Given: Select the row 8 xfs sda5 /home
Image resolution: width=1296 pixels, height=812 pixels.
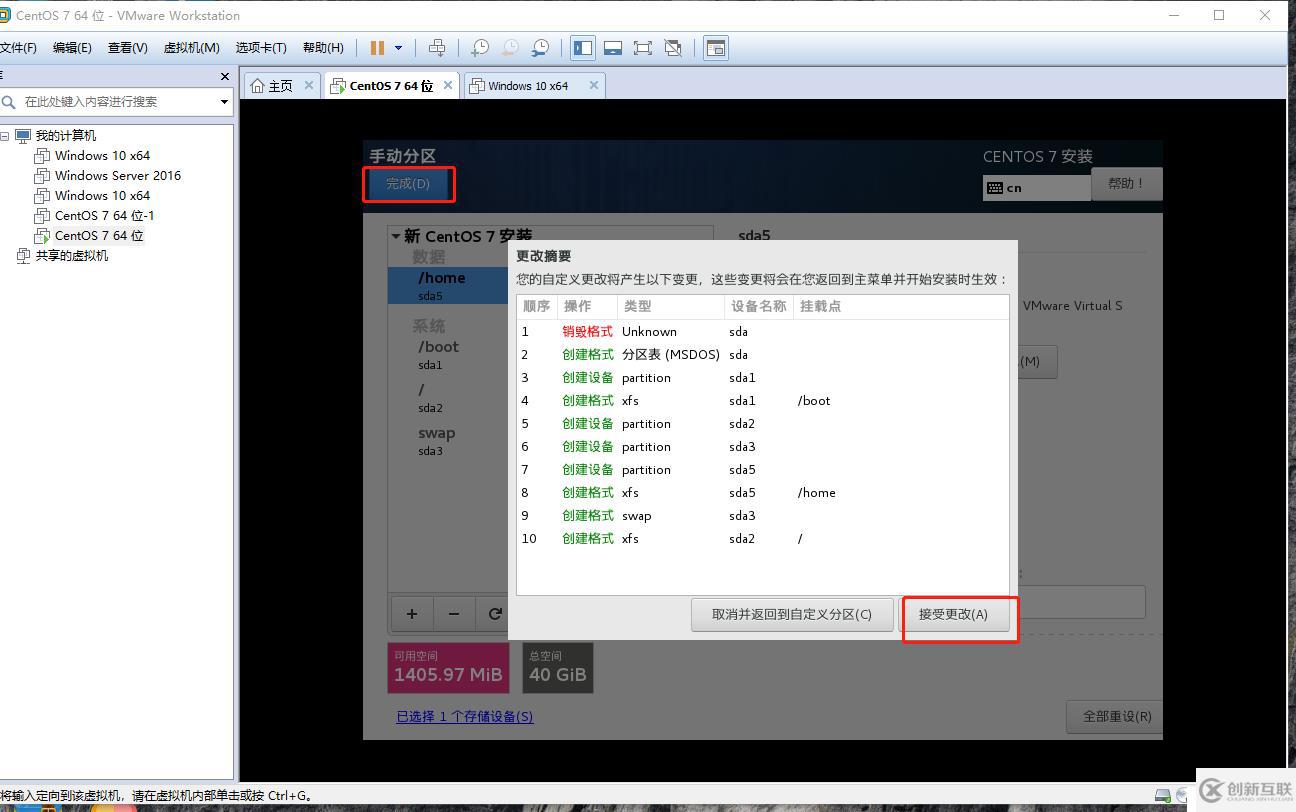Looking at the screenshot, I should point(762,492).
